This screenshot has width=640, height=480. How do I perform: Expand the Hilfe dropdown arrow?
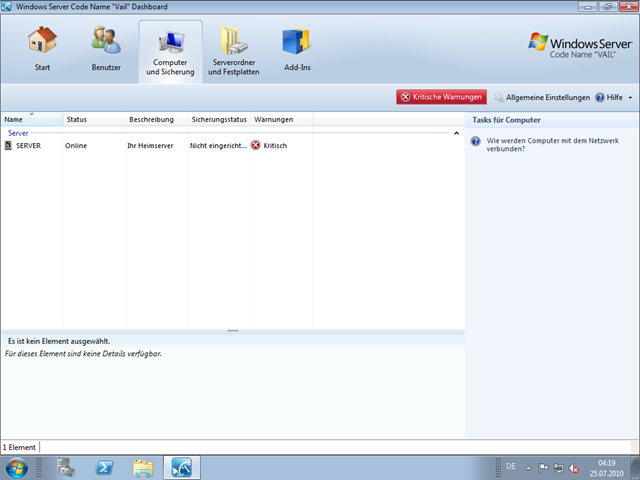coord(630,98)
